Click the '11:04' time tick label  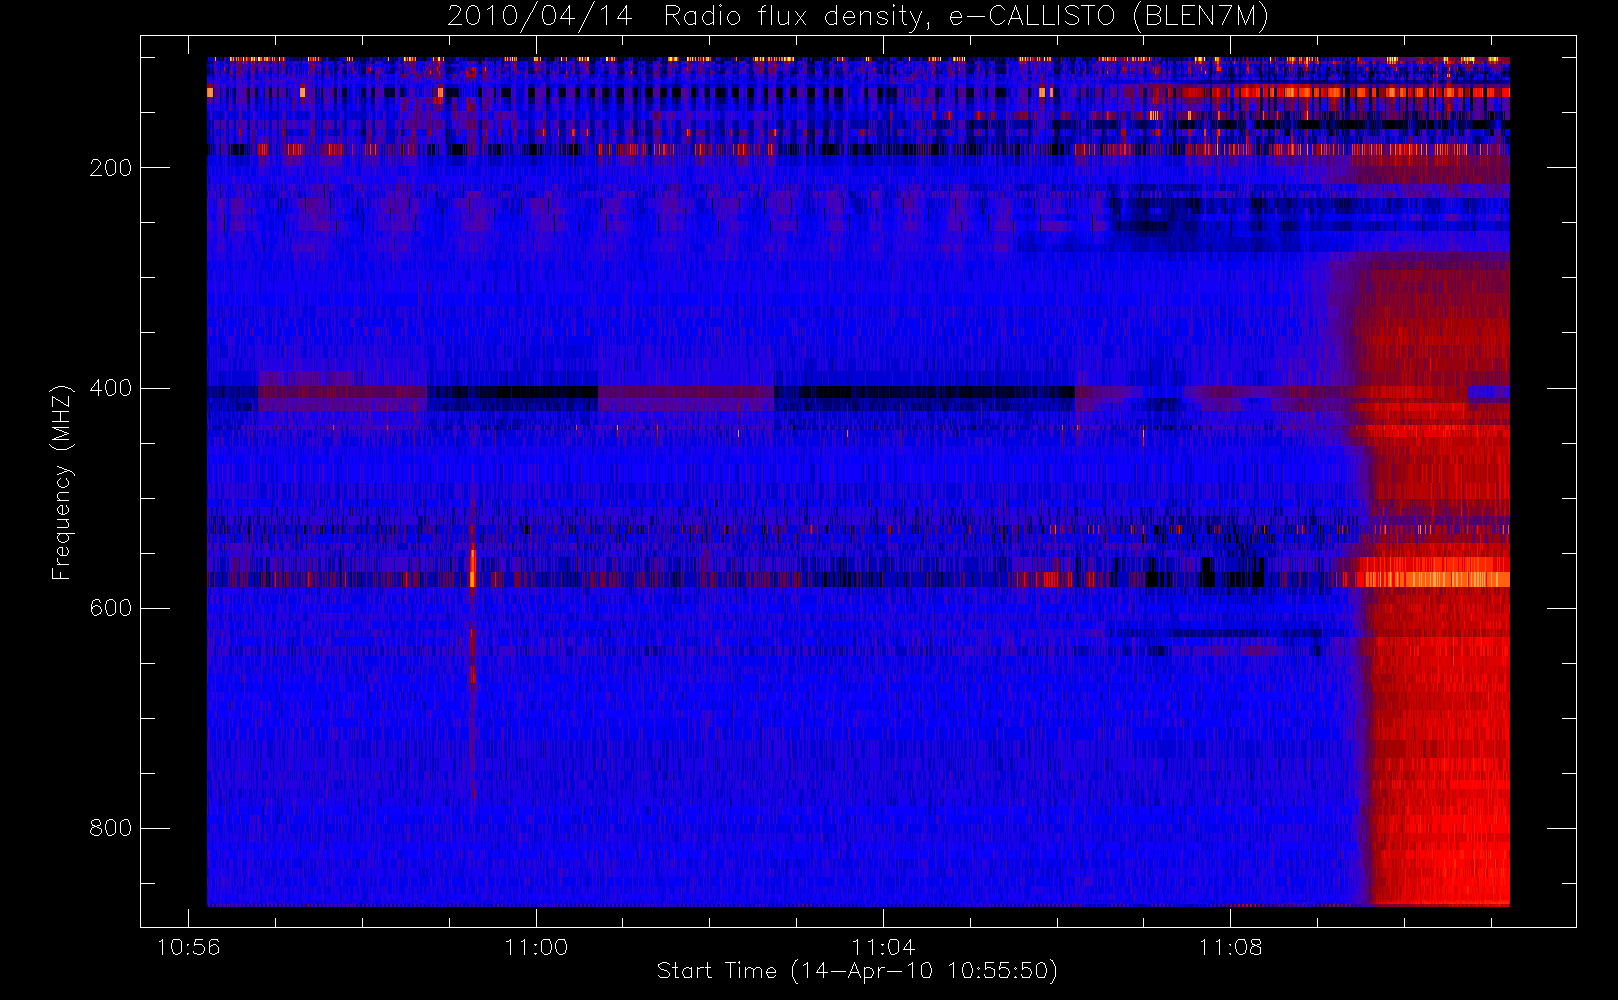click(883, 946)
